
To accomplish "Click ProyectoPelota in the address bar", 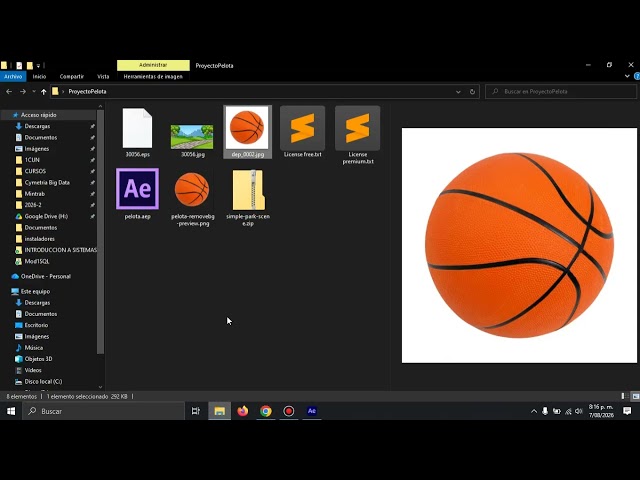I will click(x=87, y=91).
